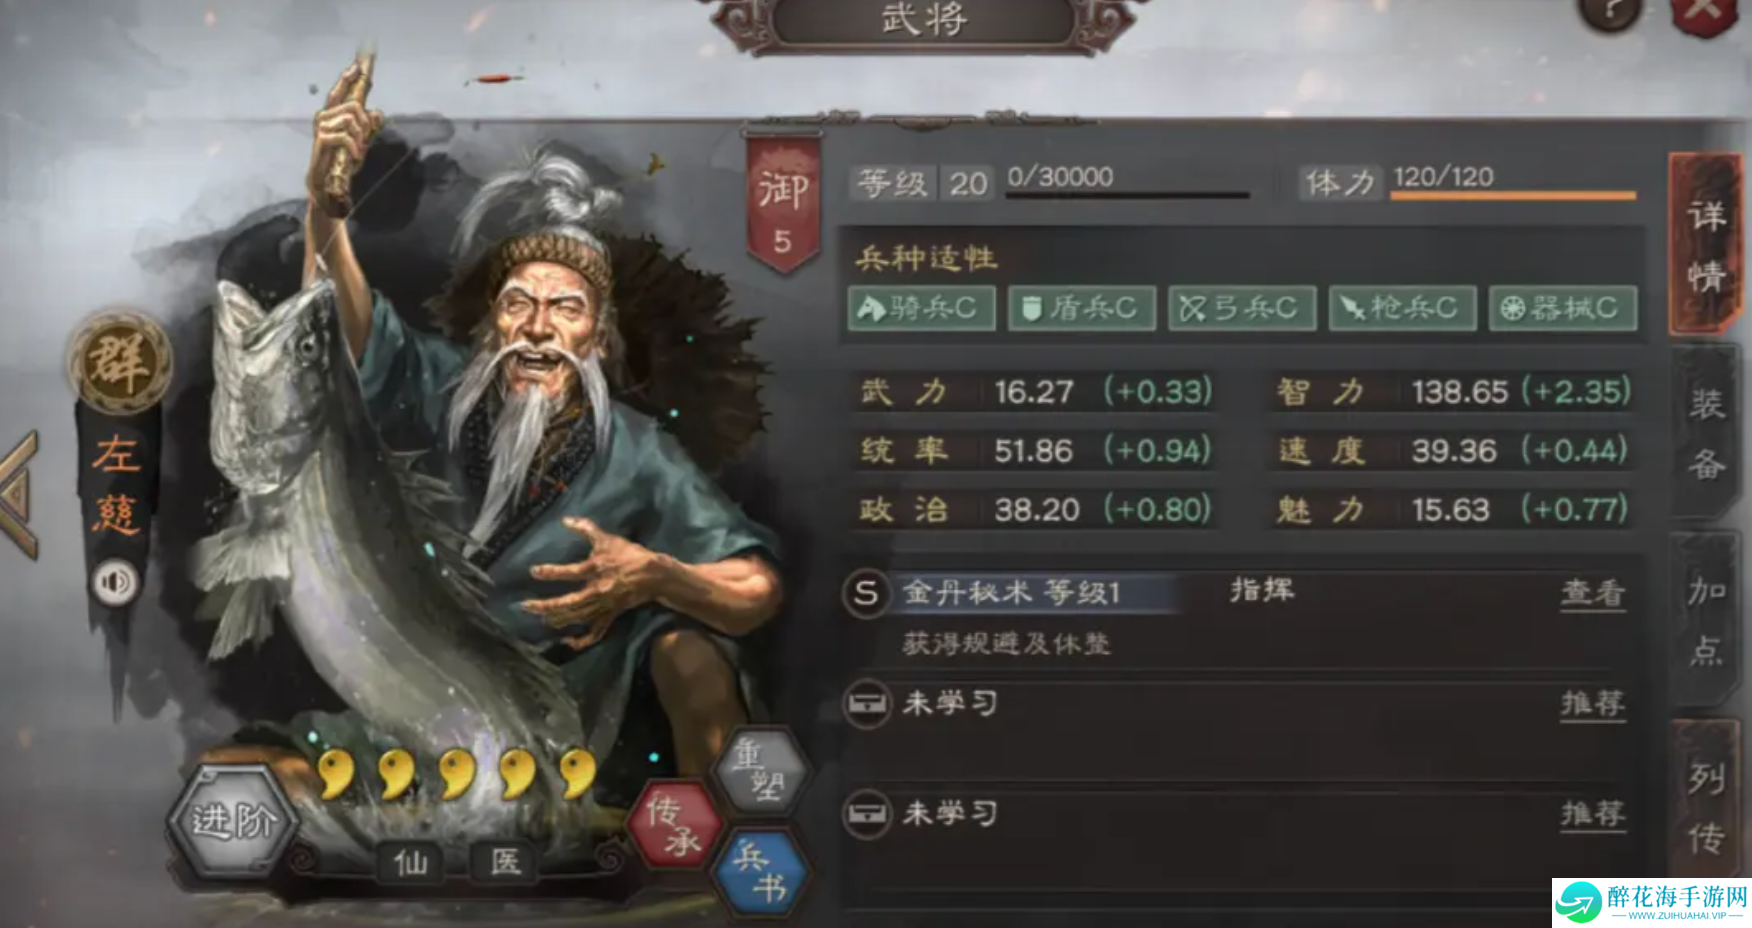Viewport: 1752px width, 928px height.
Task: Switch to the 装备 side tab
Action: click(1706, 432)
